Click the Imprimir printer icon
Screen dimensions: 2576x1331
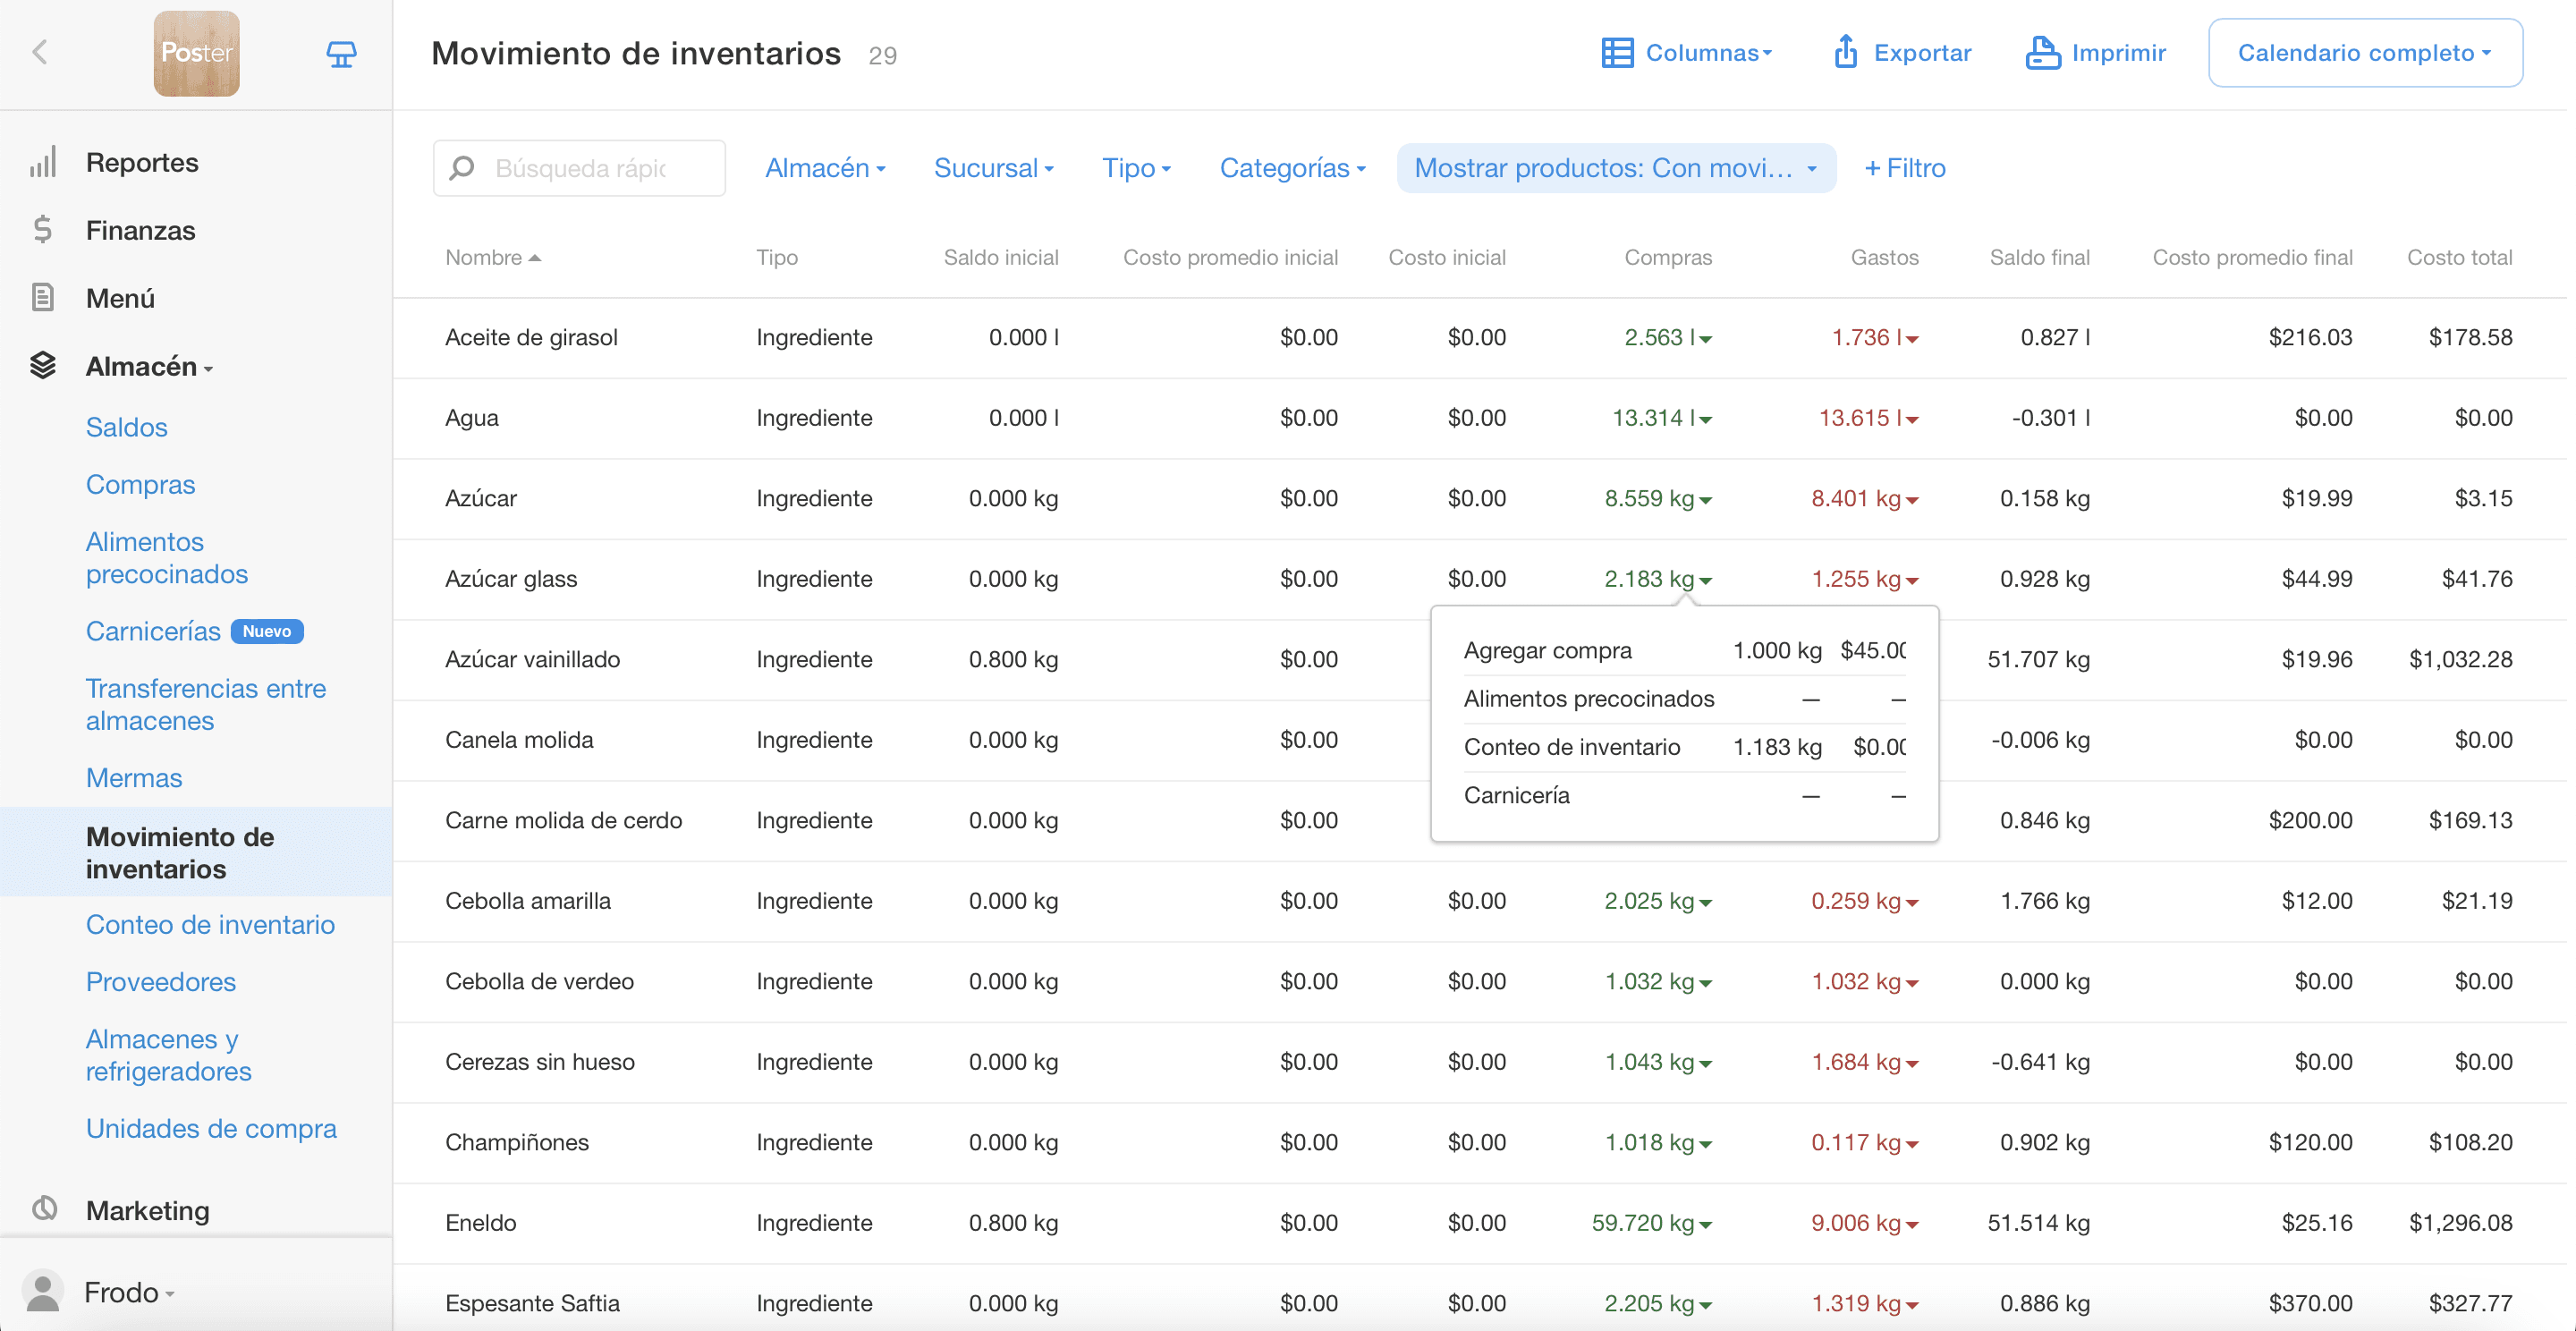2043,53
